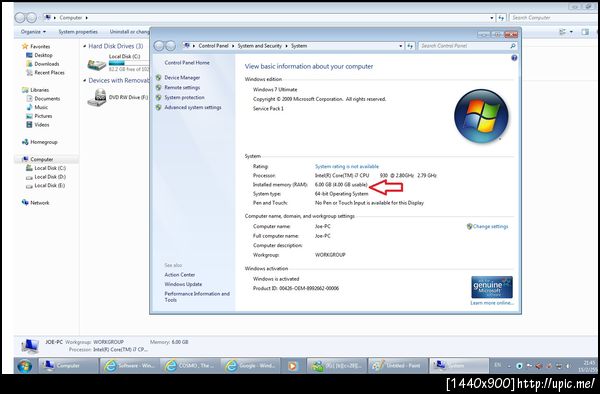The width and height of the screenshot is (600, 394).
Task: Open Action Center under See also
Action: pos(179,275)
